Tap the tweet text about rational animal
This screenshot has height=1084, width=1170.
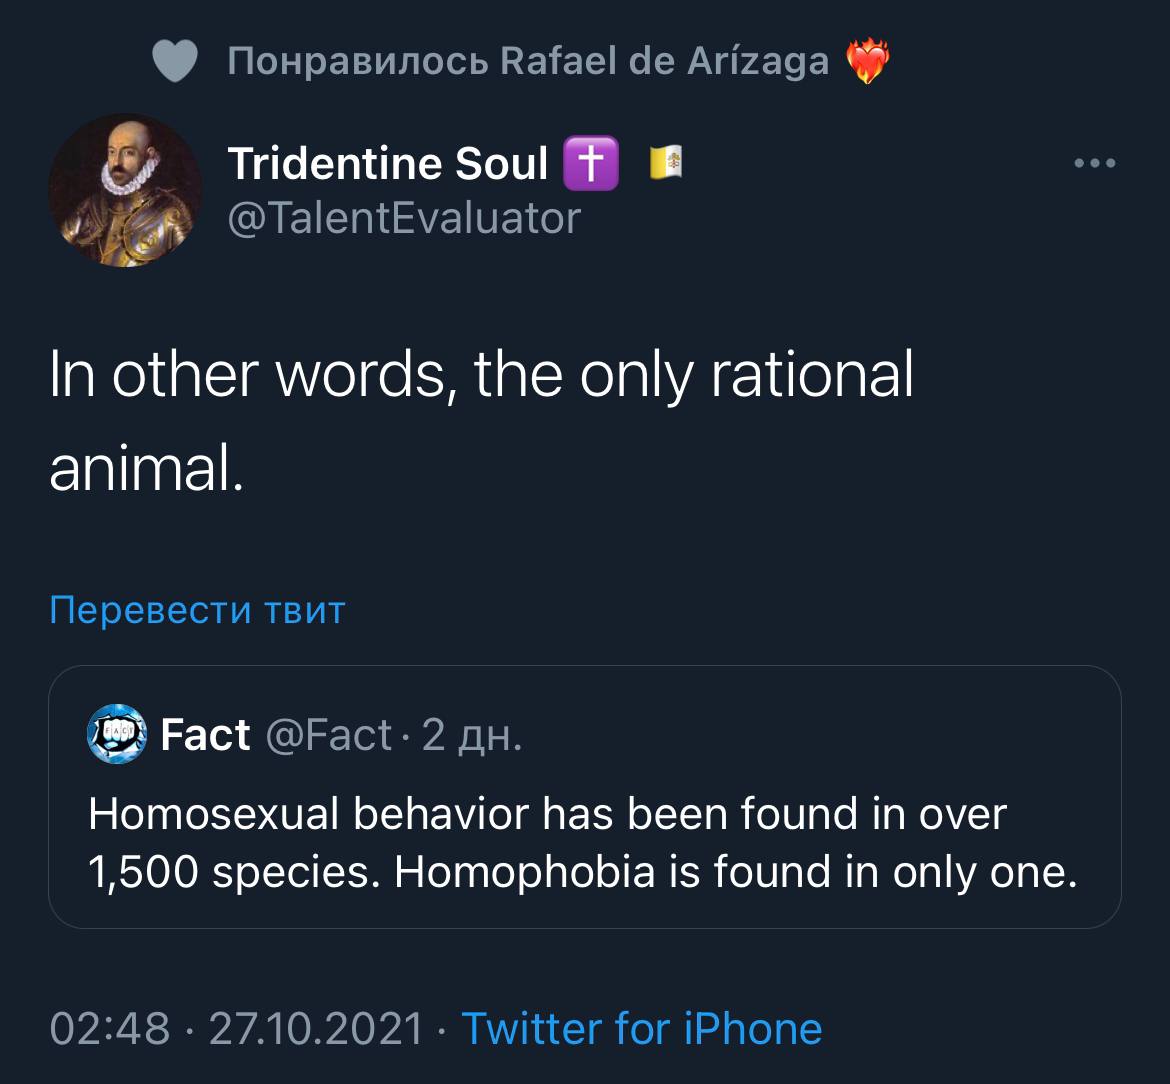tap(481, 420)
